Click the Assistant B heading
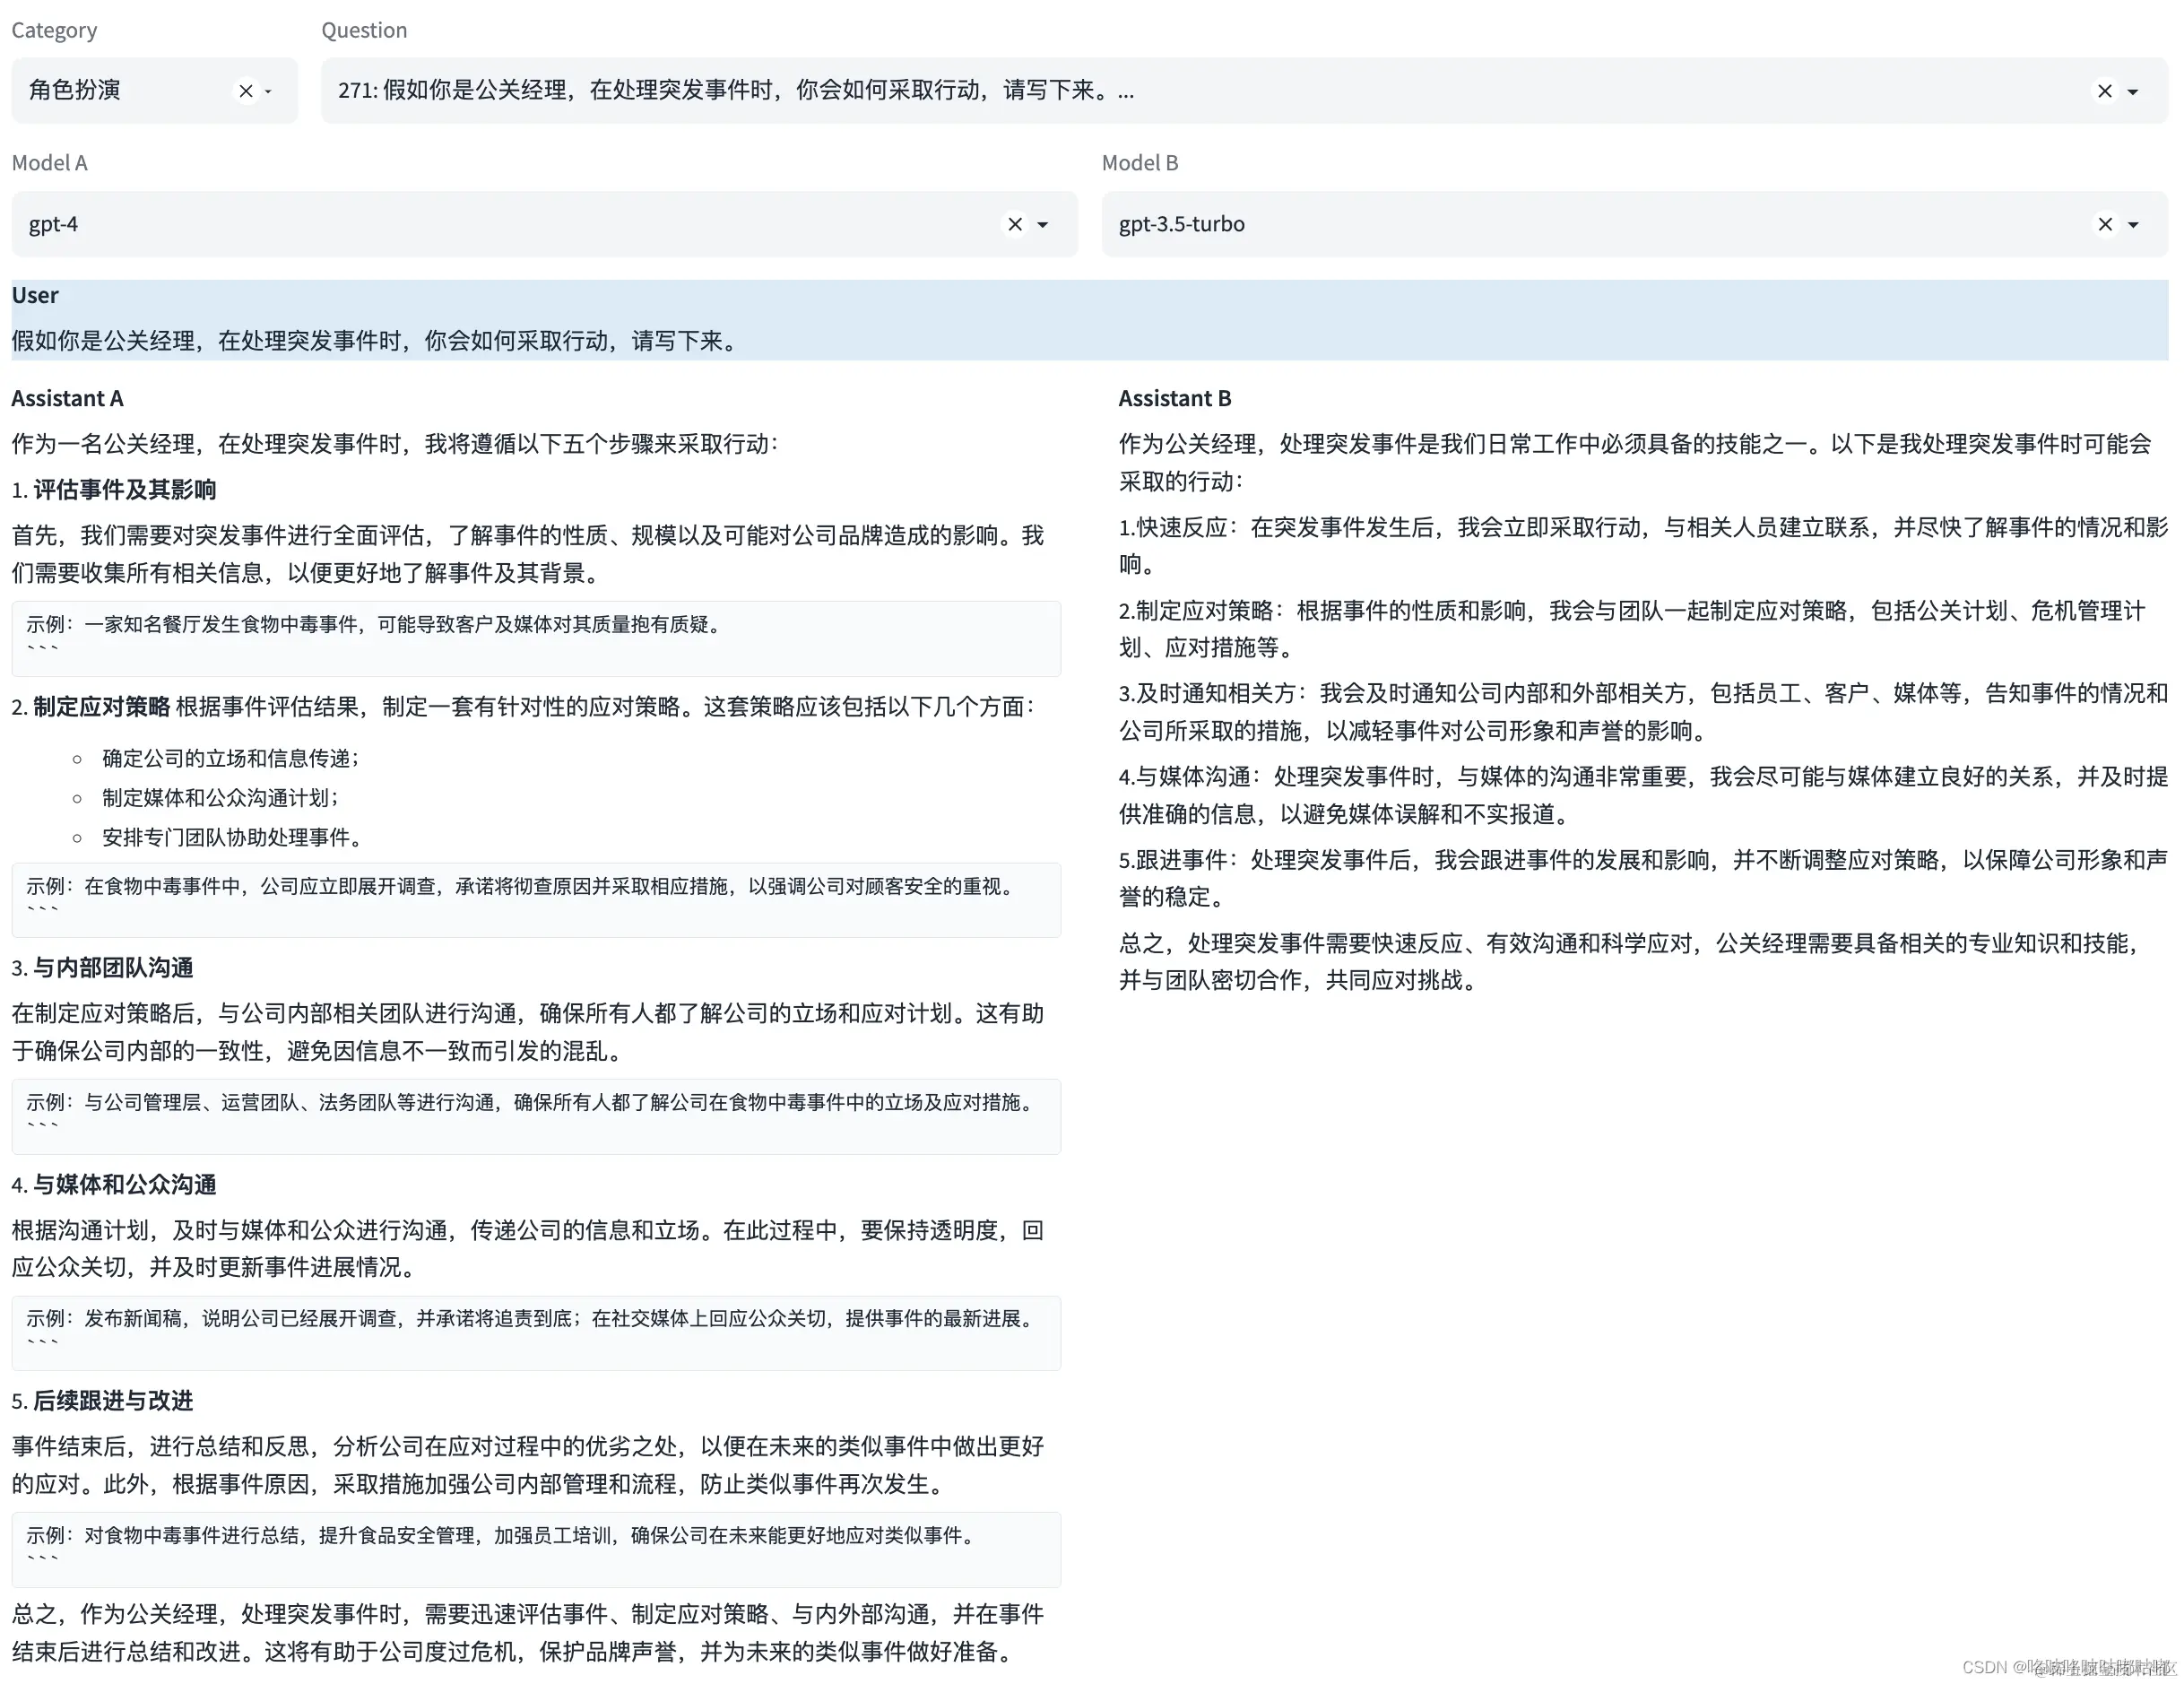The height and width of the screenshot is (1684, 2184). click(x=1174, y=398)
